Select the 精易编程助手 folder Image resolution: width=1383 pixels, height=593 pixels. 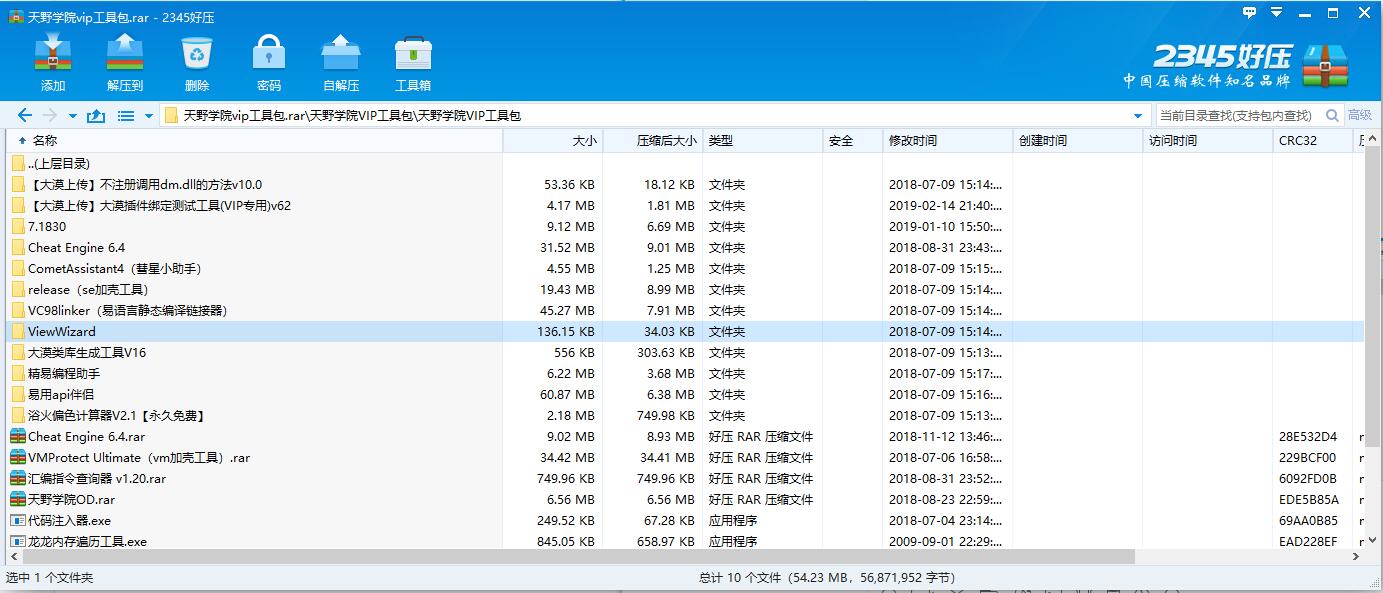click(x=685, y=373)
